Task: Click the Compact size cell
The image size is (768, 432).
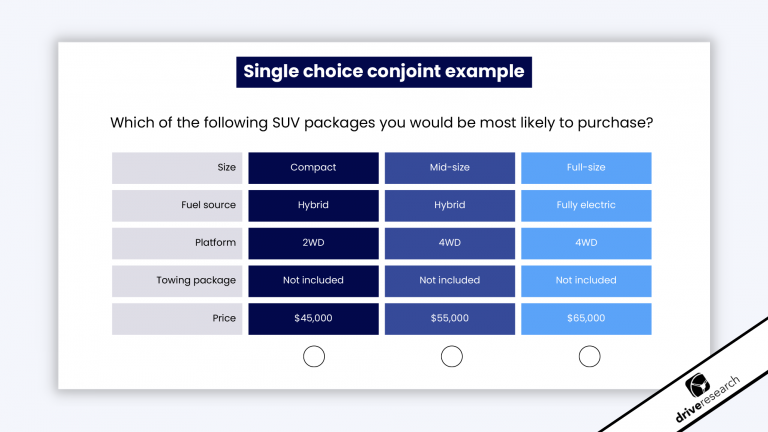Action: [x=313, y=168]
